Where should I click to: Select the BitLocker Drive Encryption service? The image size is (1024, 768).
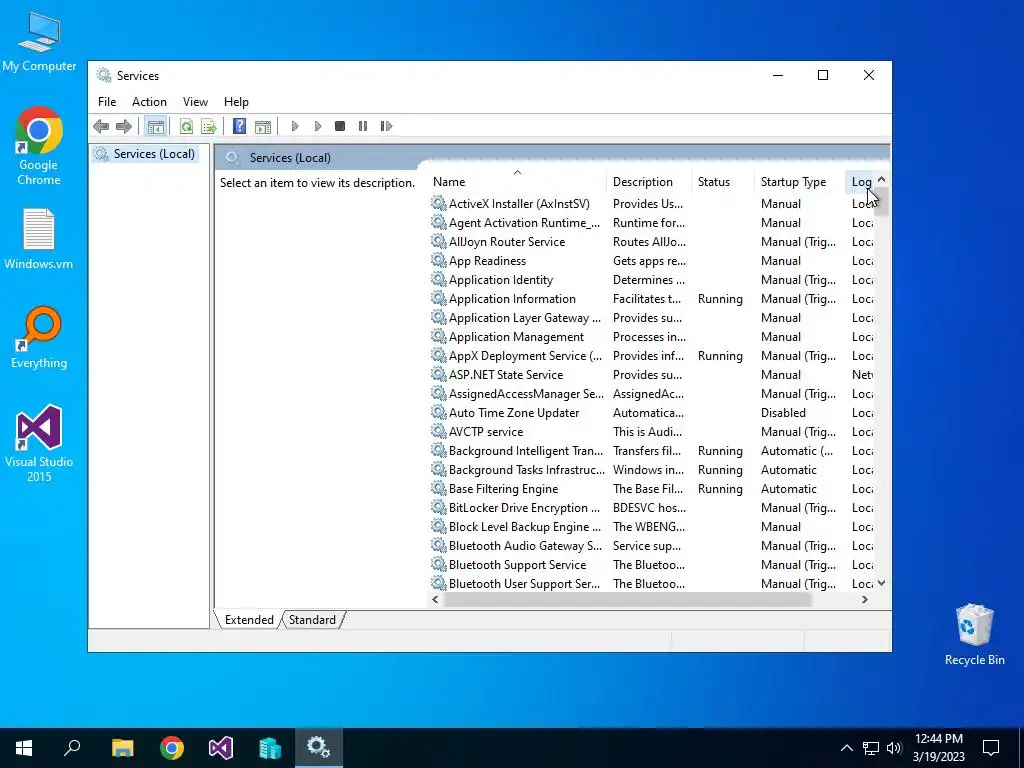point(652,507)
